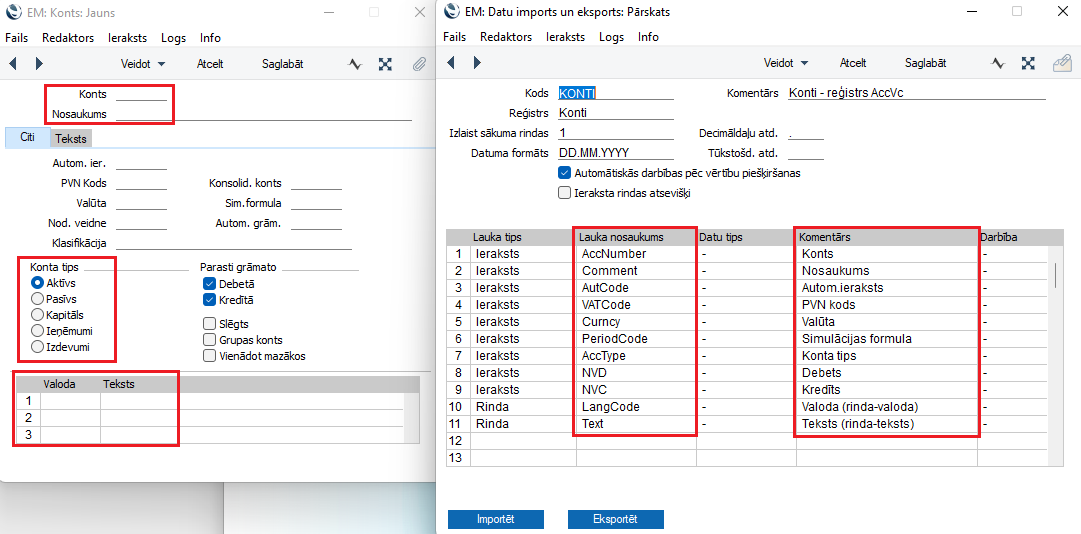Switch to the Teksts tab
Image resolution: width=1081 pixels, height=534 pixels.
tap(71, 138)
